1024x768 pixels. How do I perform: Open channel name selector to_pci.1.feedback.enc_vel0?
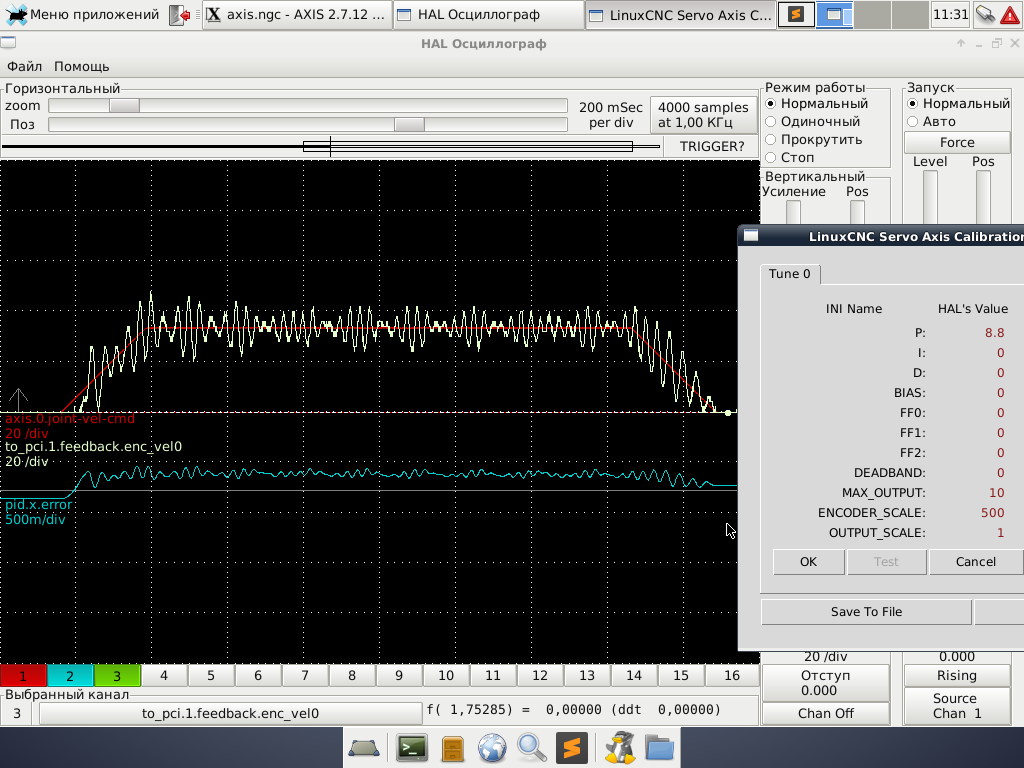coord(230,713)
